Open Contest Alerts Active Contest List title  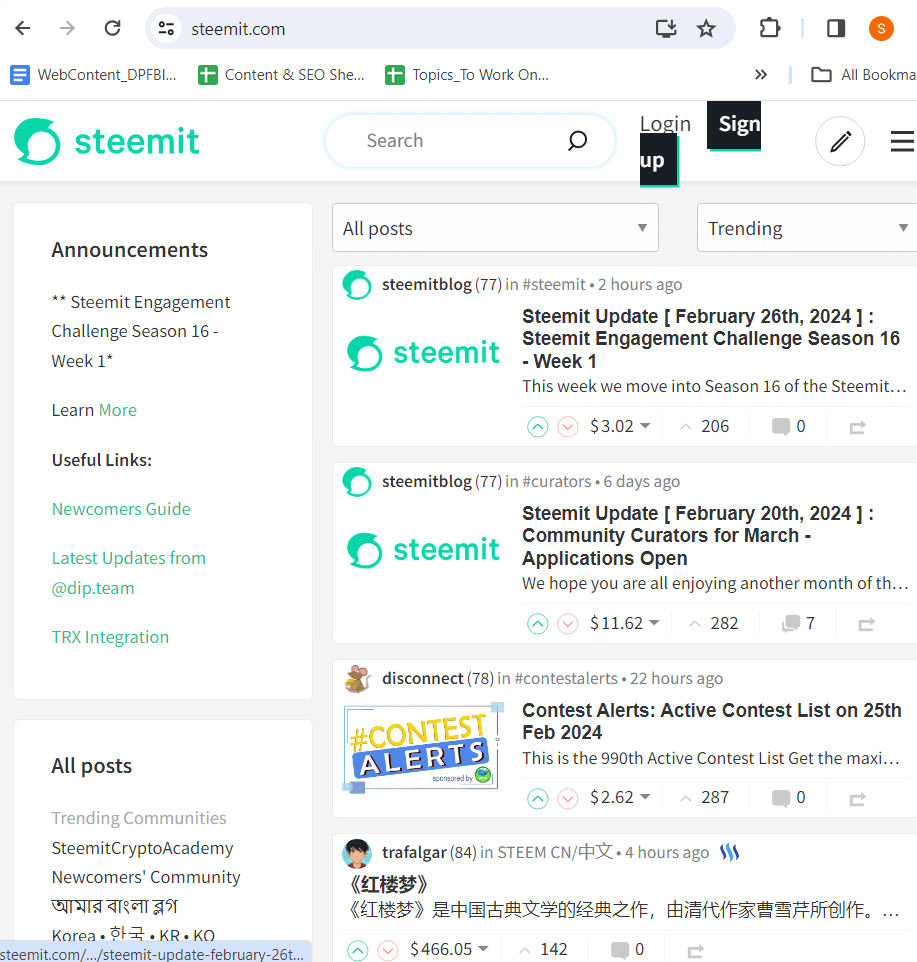pyautogui.click(x=712, y=721)
